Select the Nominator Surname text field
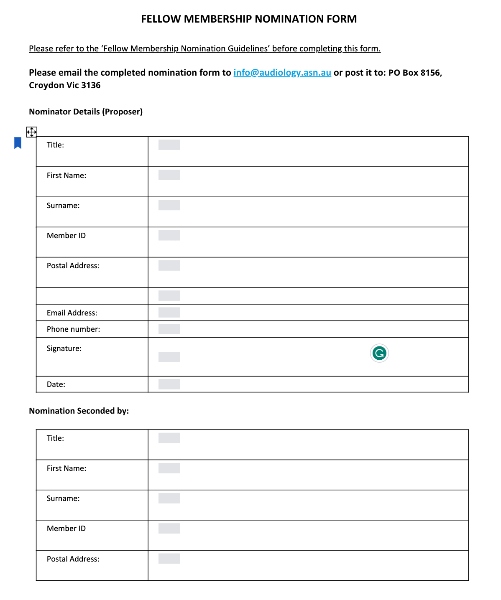The width and height of the screenshot is (501, 600). 169,205
